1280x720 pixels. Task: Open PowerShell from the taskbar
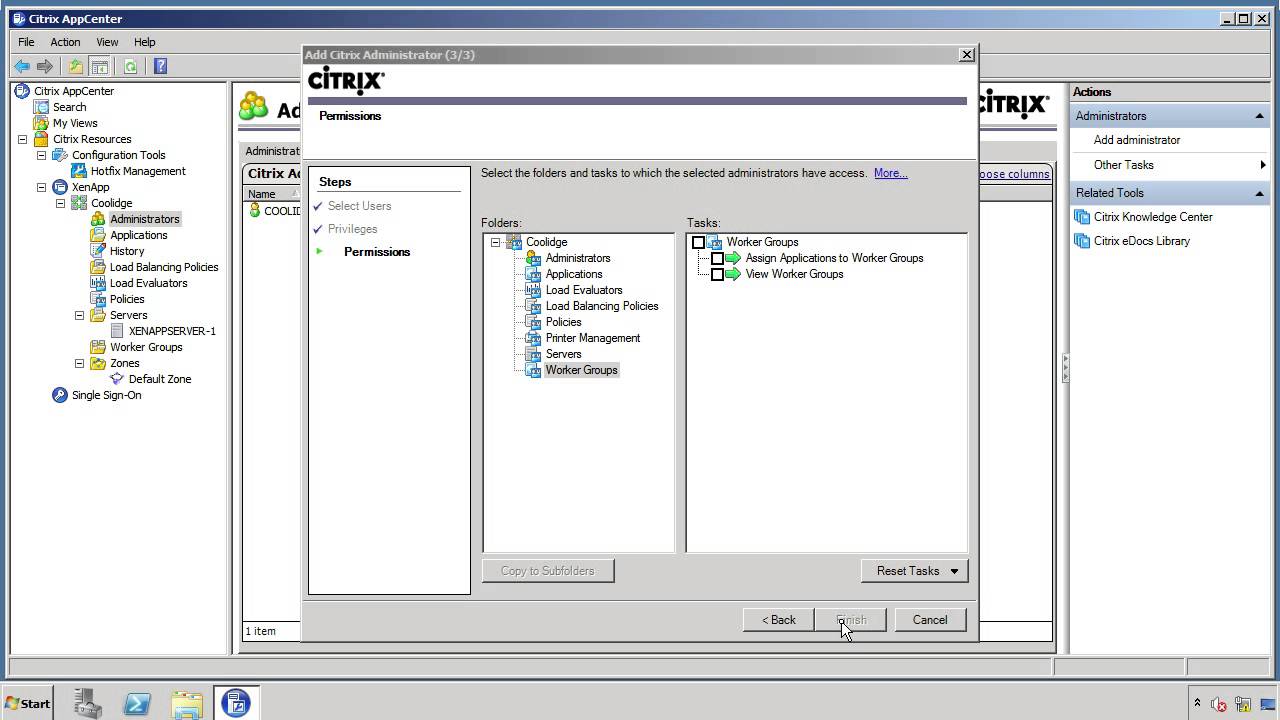click(137, 703)
